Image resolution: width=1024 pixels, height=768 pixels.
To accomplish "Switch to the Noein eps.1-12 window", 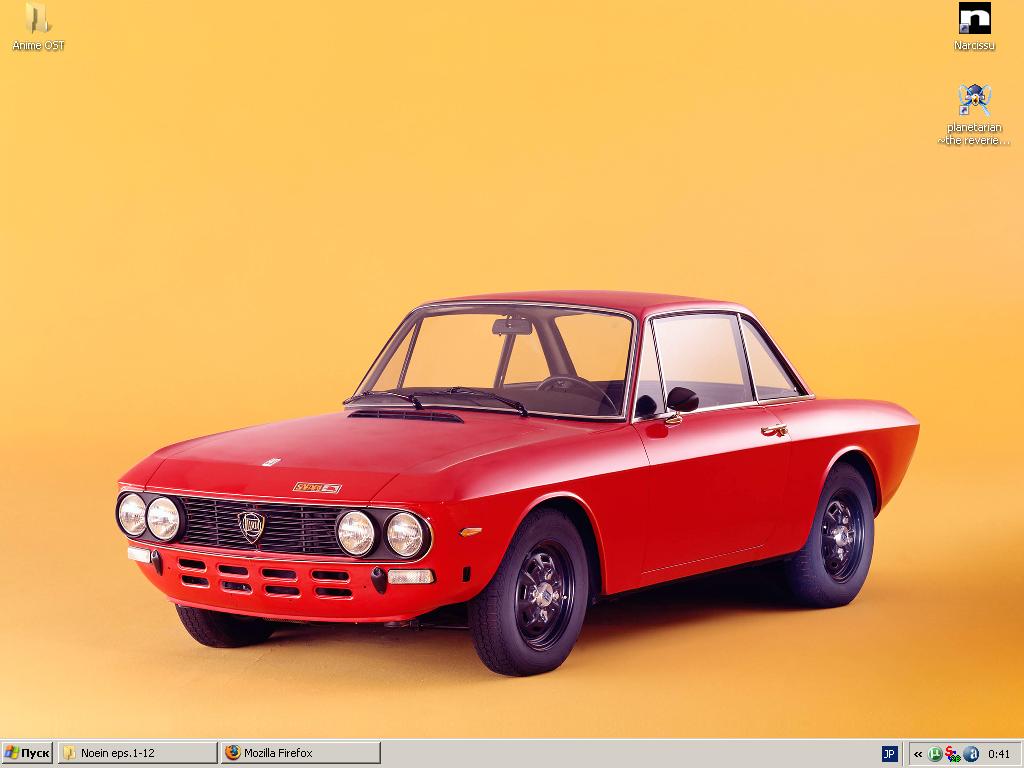I will click(138, 753).
